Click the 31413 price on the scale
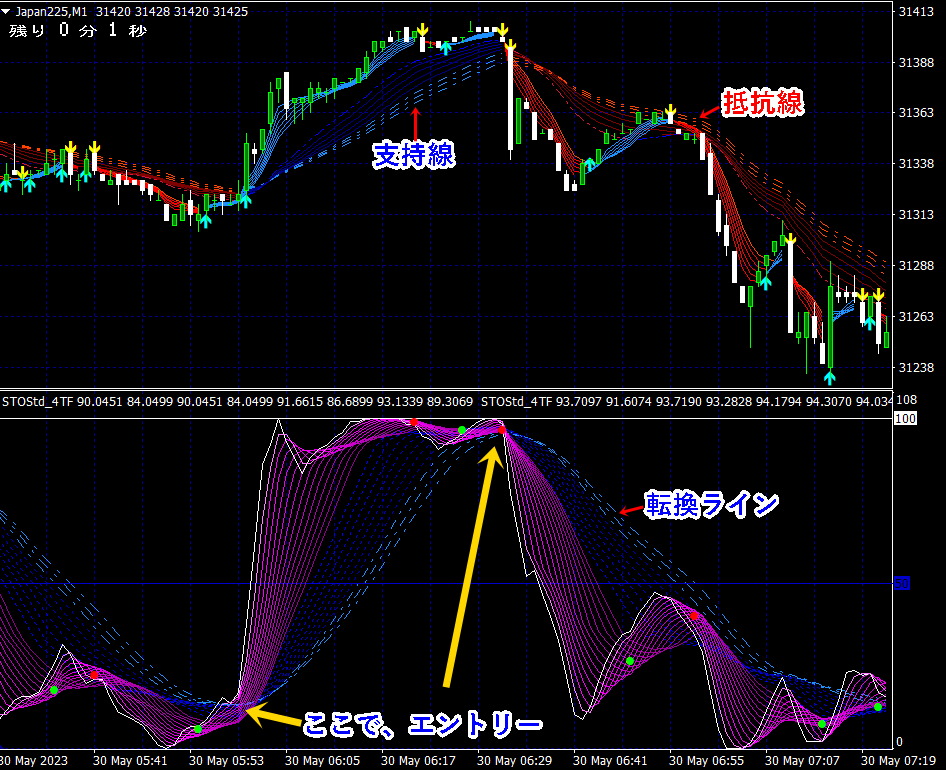This screenshot has width=946, height=770. click(x=916, y=12)
